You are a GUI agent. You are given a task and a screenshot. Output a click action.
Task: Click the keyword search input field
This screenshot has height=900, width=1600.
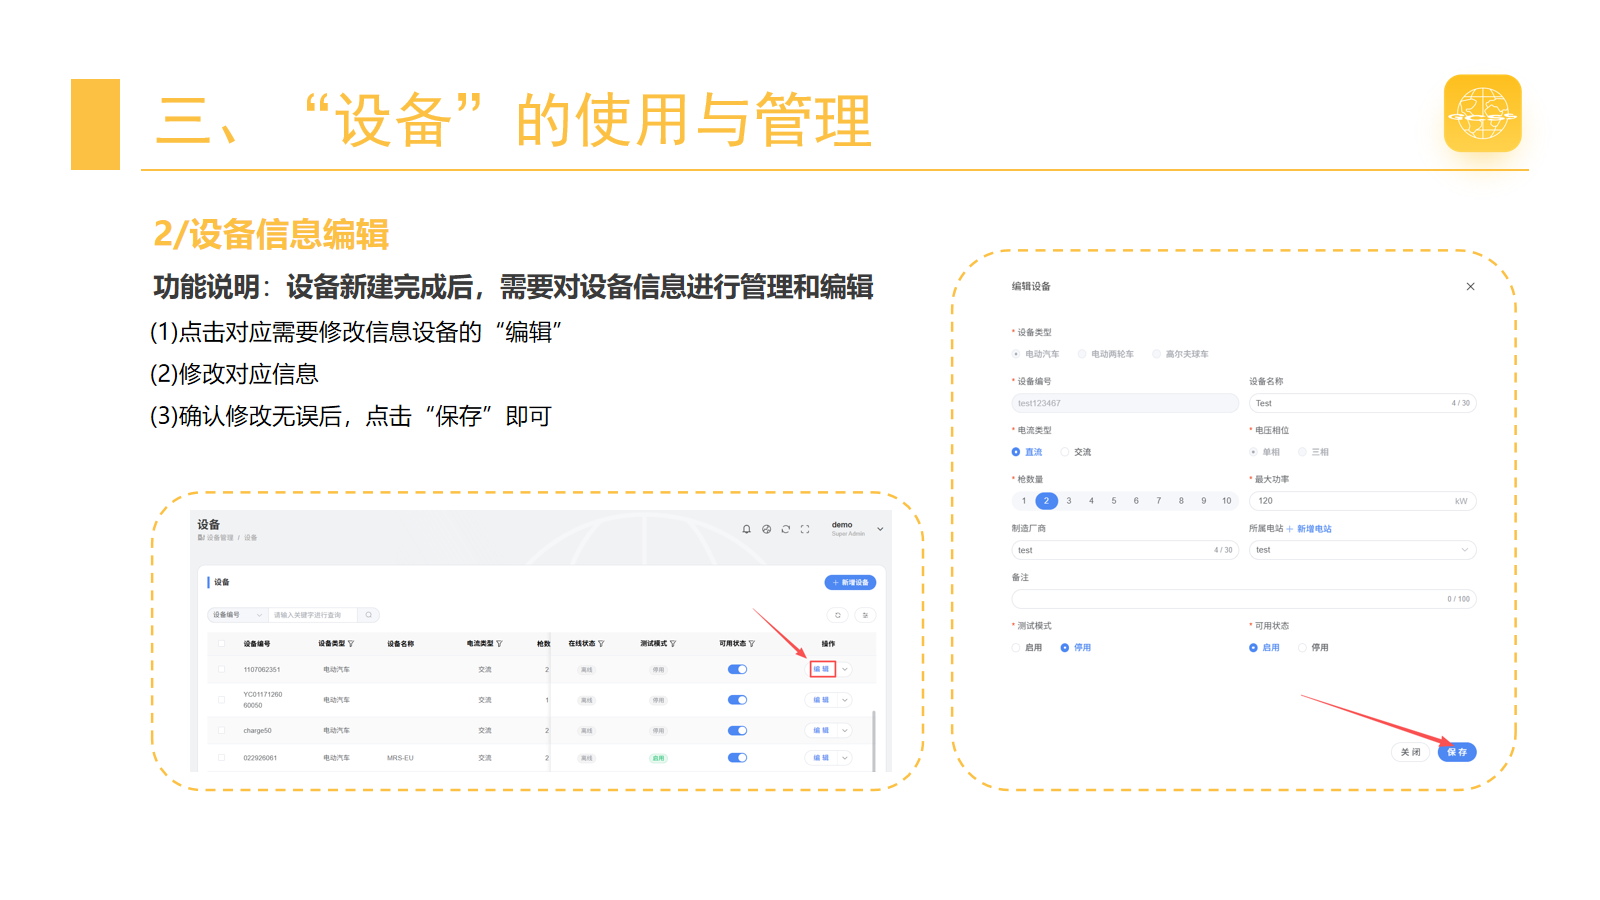313,615
